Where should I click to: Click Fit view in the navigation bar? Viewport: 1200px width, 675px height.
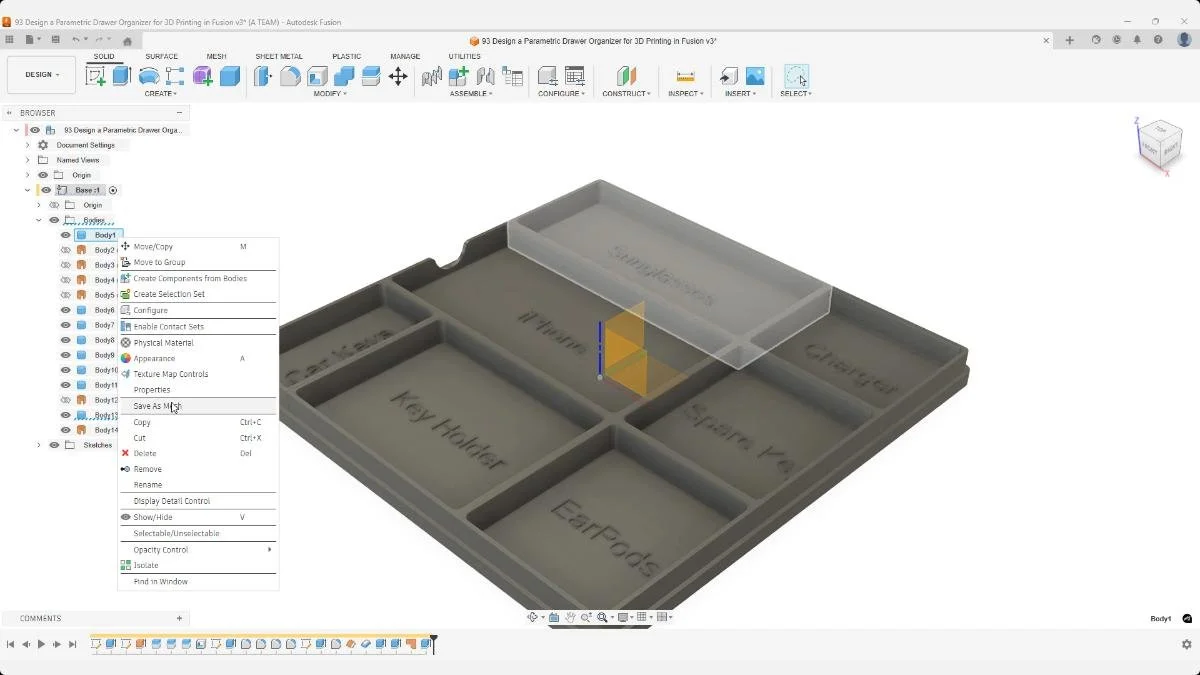[x=604, y=617]
